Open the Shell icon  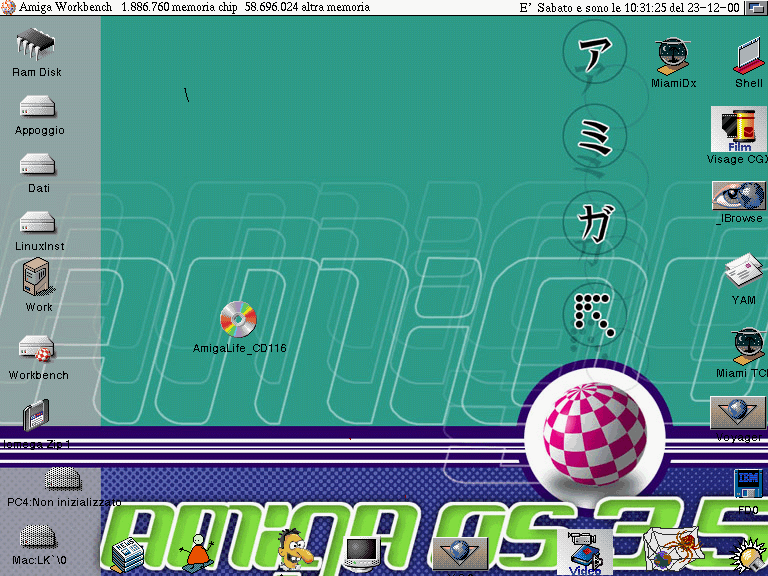749,57
